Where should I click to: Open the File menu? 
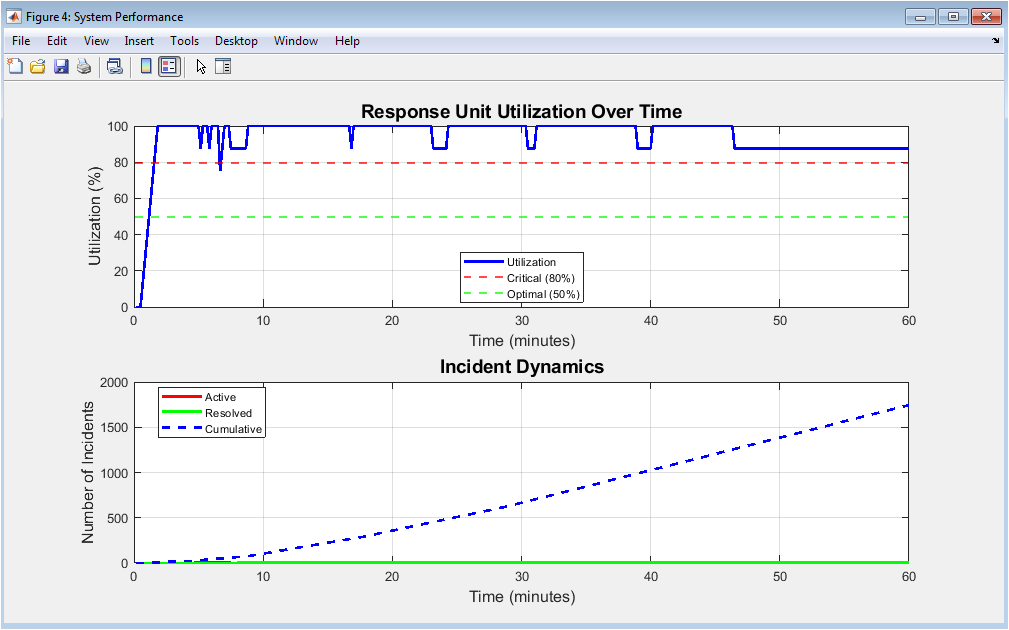click(21, 41)
